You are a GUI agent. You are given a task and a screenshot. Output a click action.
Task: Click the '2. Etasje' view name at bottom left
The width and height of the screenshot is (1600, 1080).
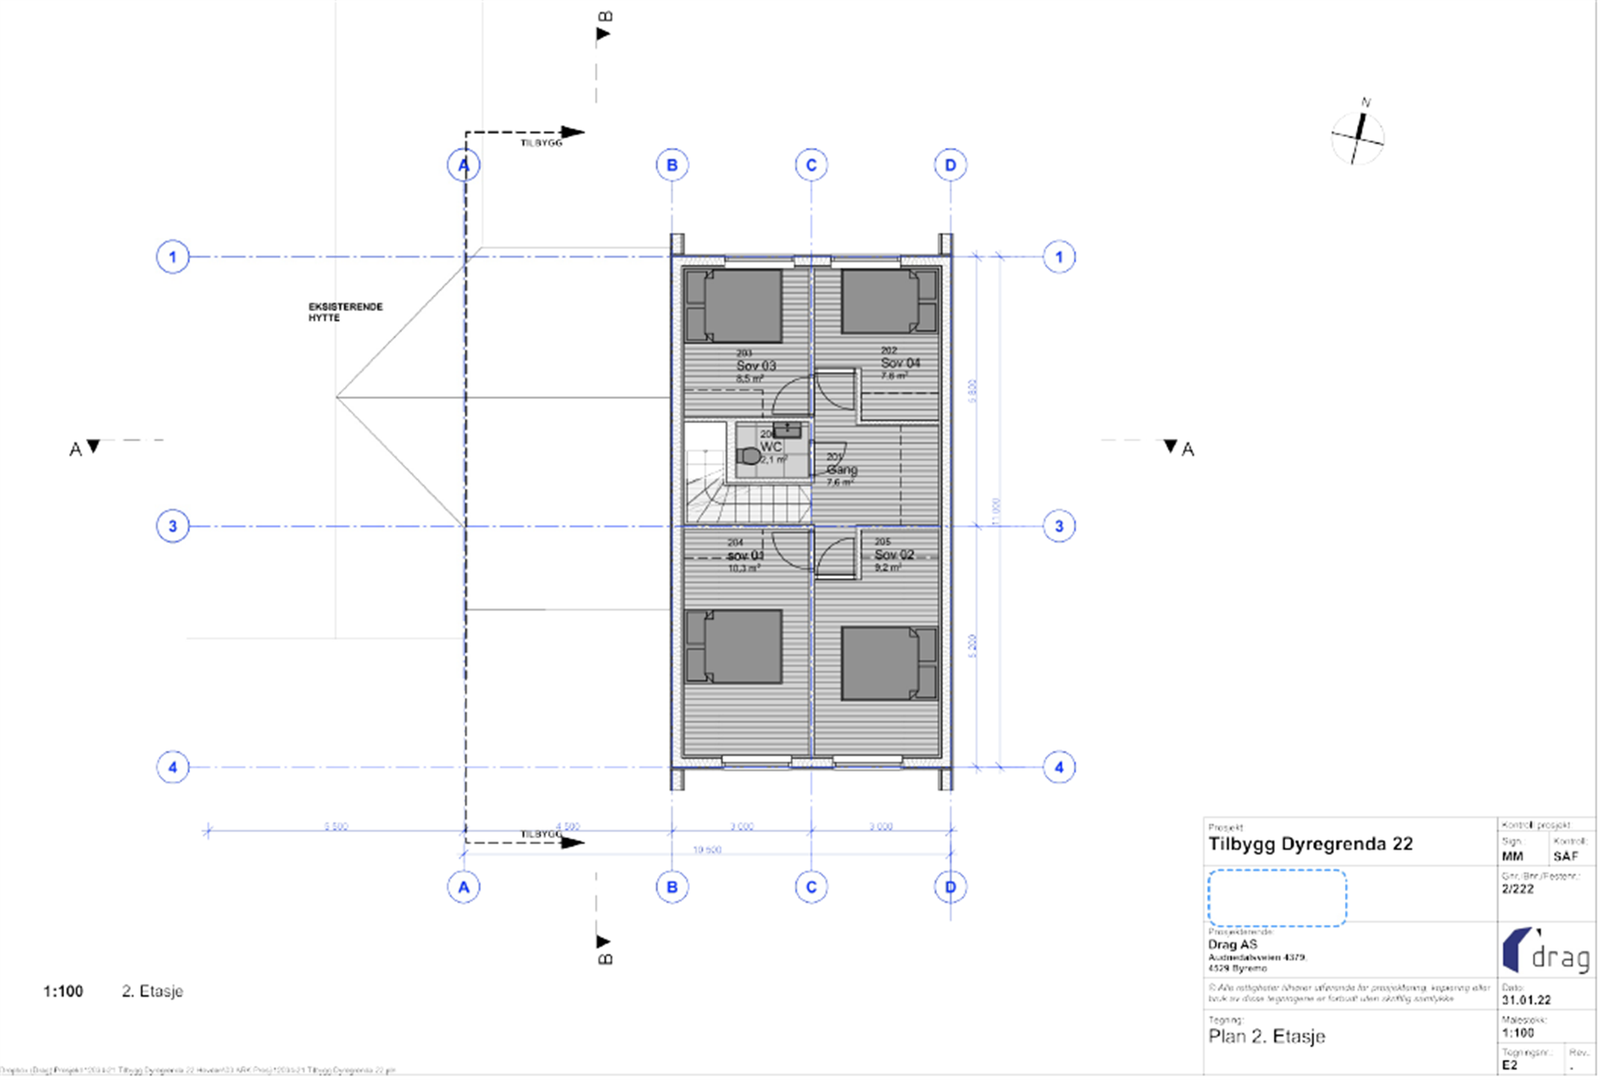[152, 991]
